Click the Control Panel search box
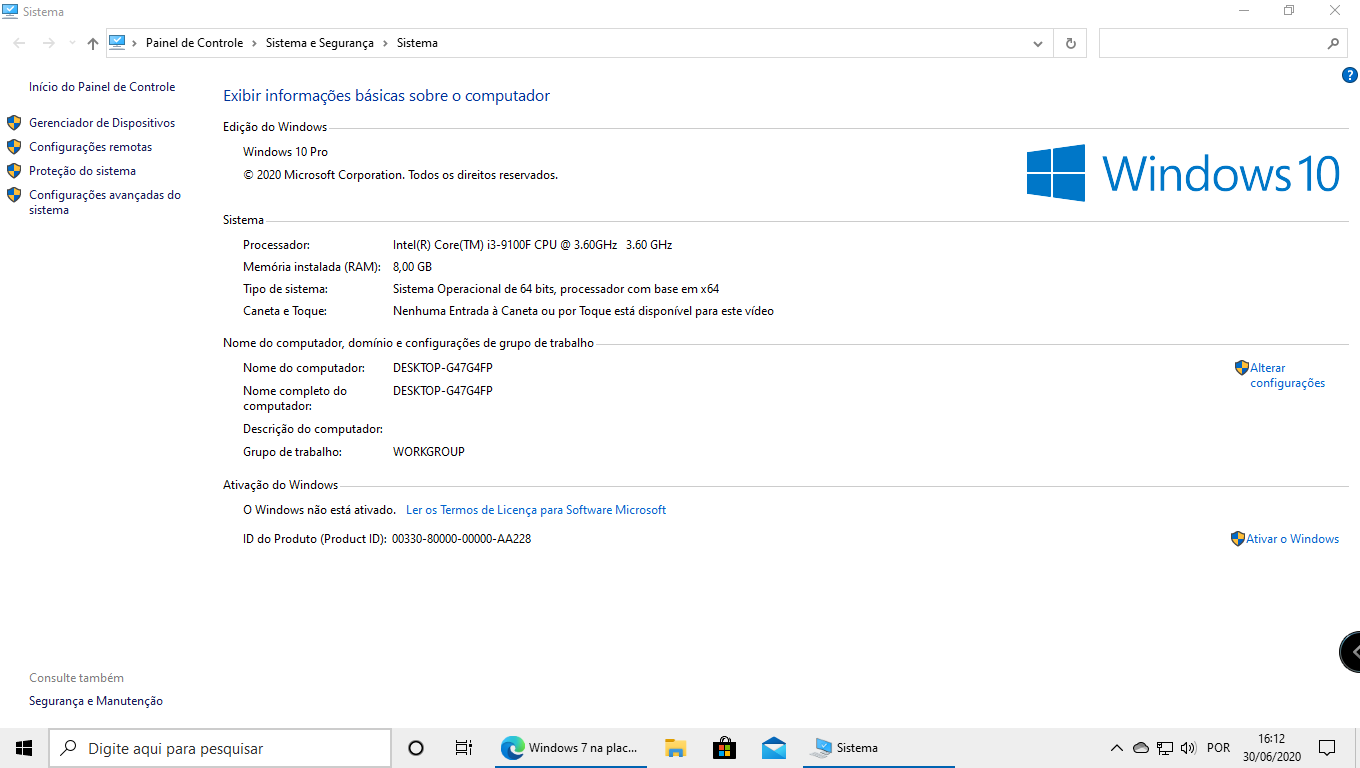This screenshot has width=1360, height=768. (x=1223, y=43)
